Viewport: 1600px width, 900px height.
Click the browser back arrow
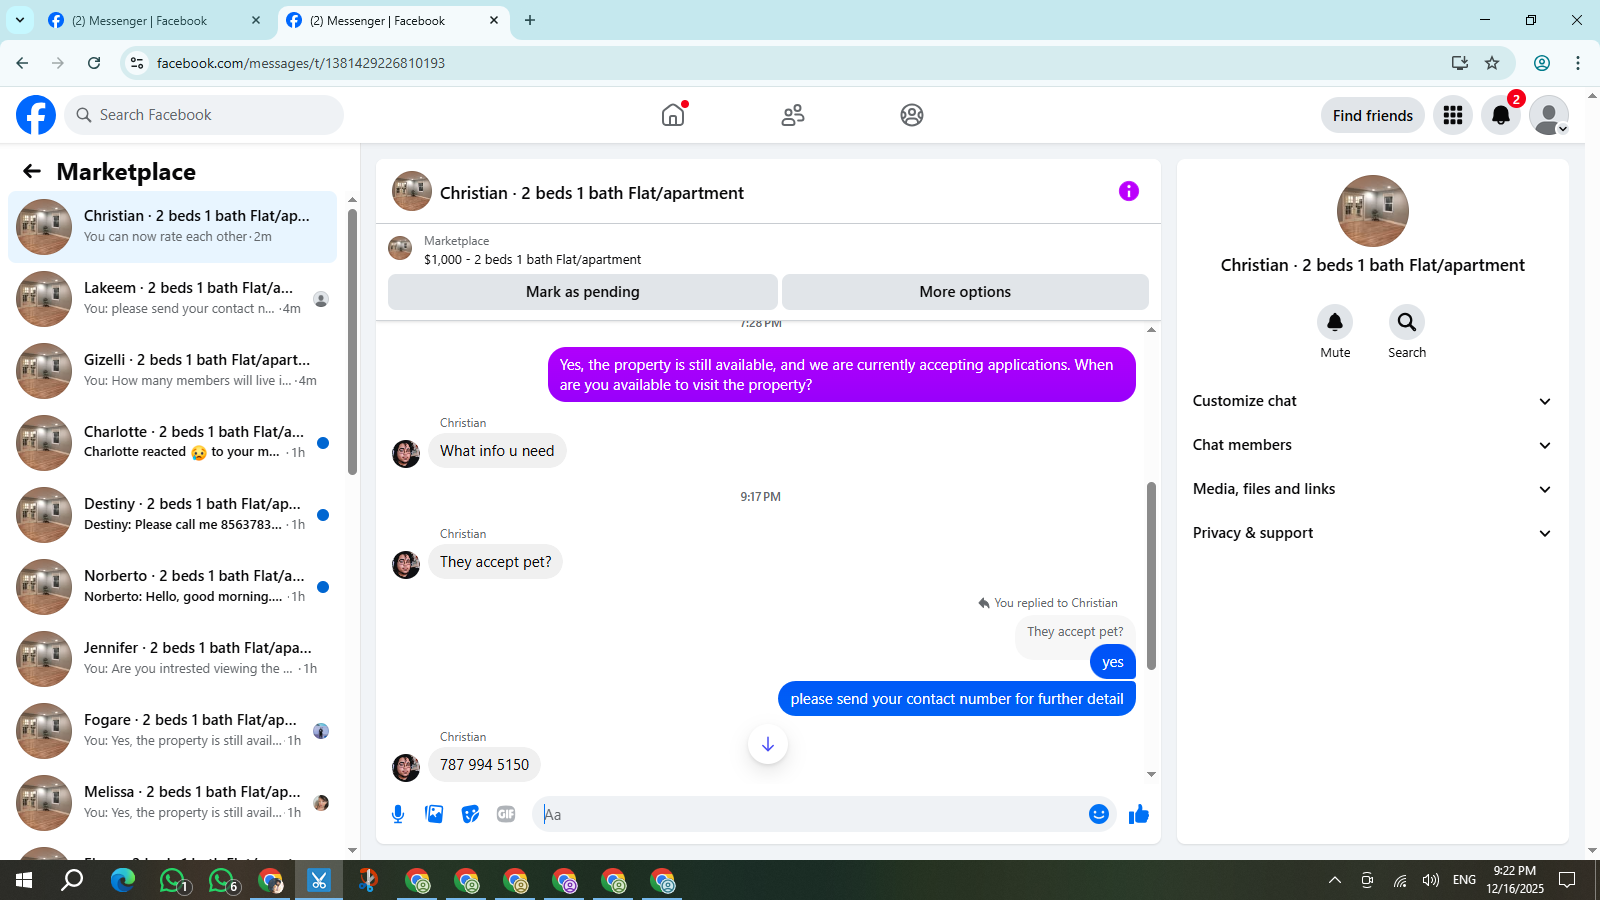(22, 63)
